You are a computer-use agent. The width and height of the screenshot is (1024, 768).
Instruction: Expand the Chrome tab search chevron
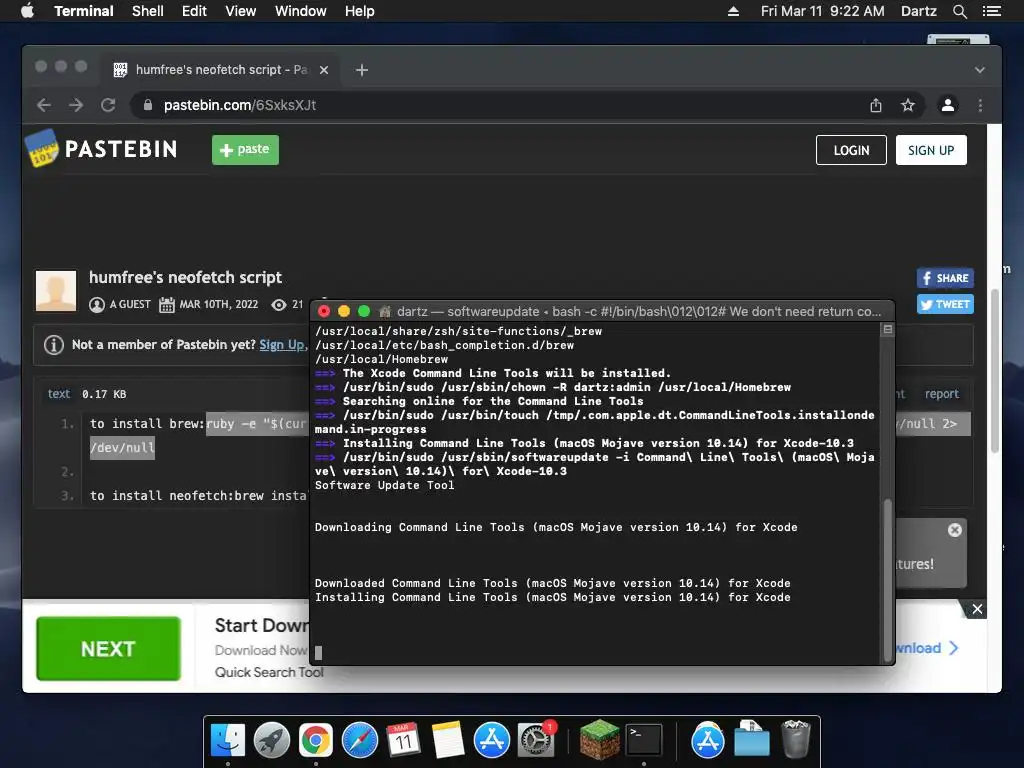[980, 70]
